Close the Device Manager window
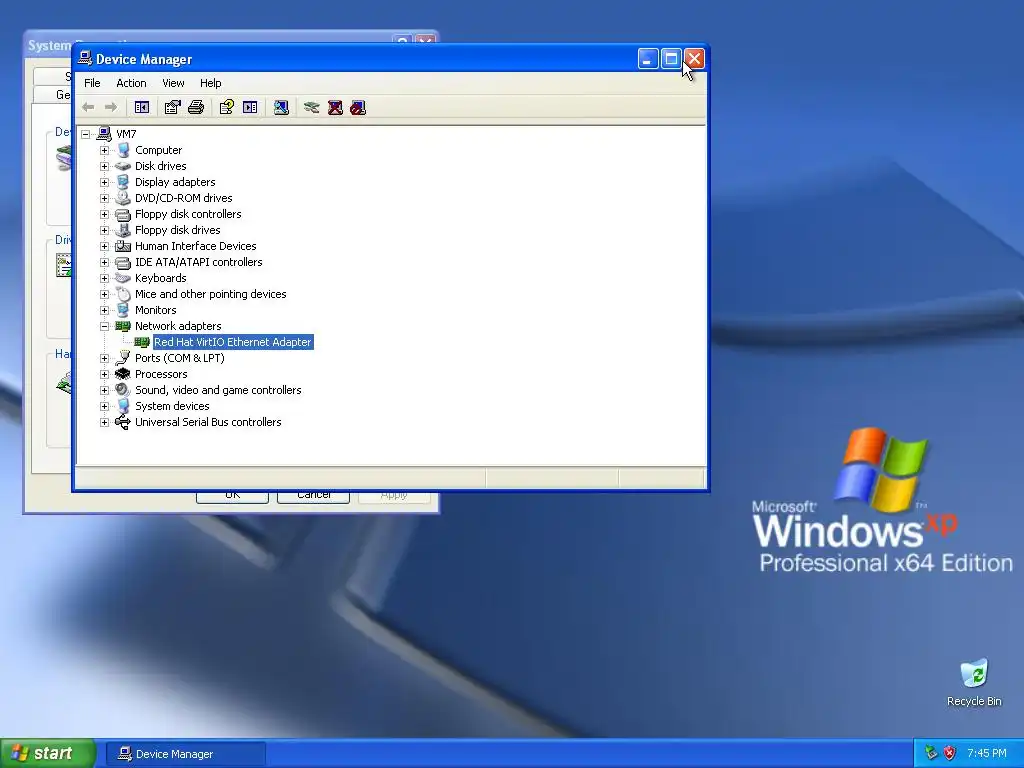This screenshot has height=768, width=1024. click(694, 59)
